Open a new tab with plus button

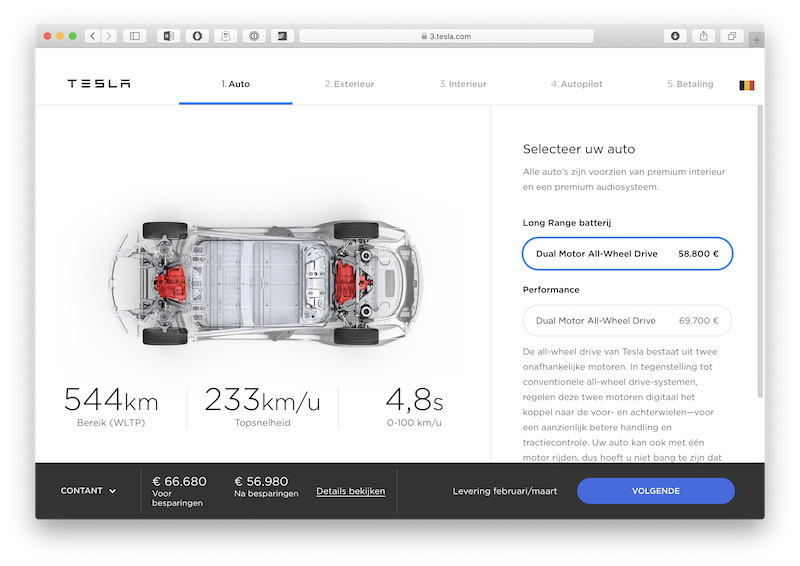click(756, 39)
